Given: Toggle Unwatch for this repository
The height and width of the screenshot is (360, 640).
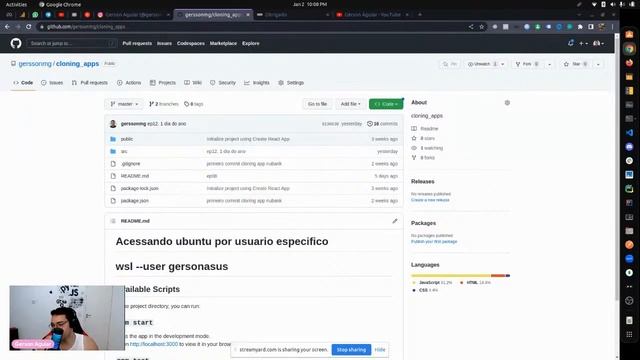Looking at the screenshot, I should 482,64.
